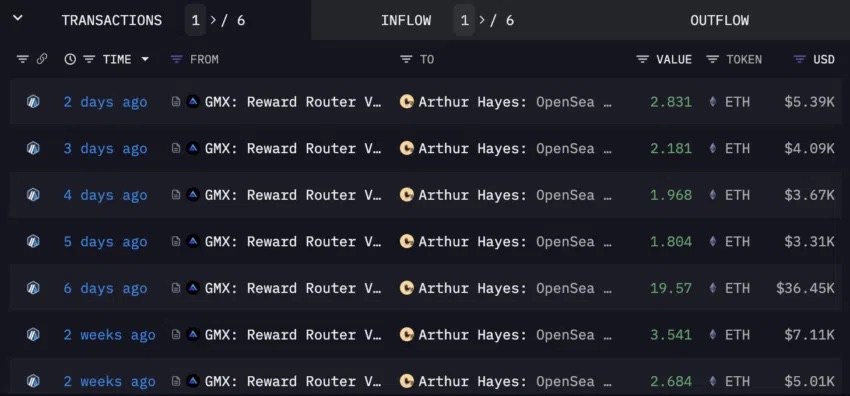
Task: Click the GMX logo in the 3 days ago row
Action: 193,148
